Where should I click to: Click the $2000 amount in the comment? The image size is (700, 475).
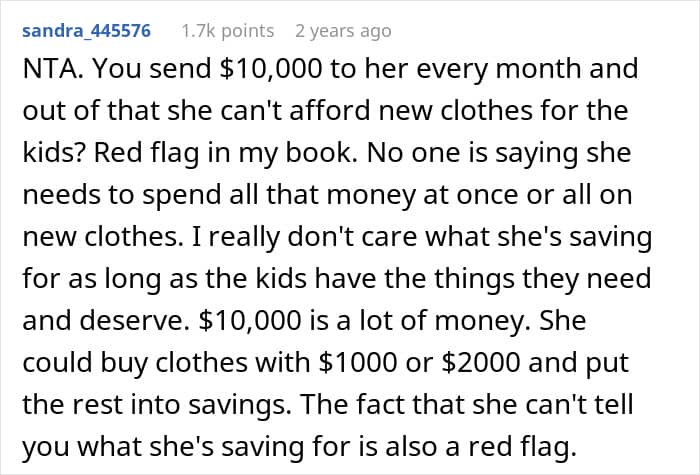tap(481, 362)
